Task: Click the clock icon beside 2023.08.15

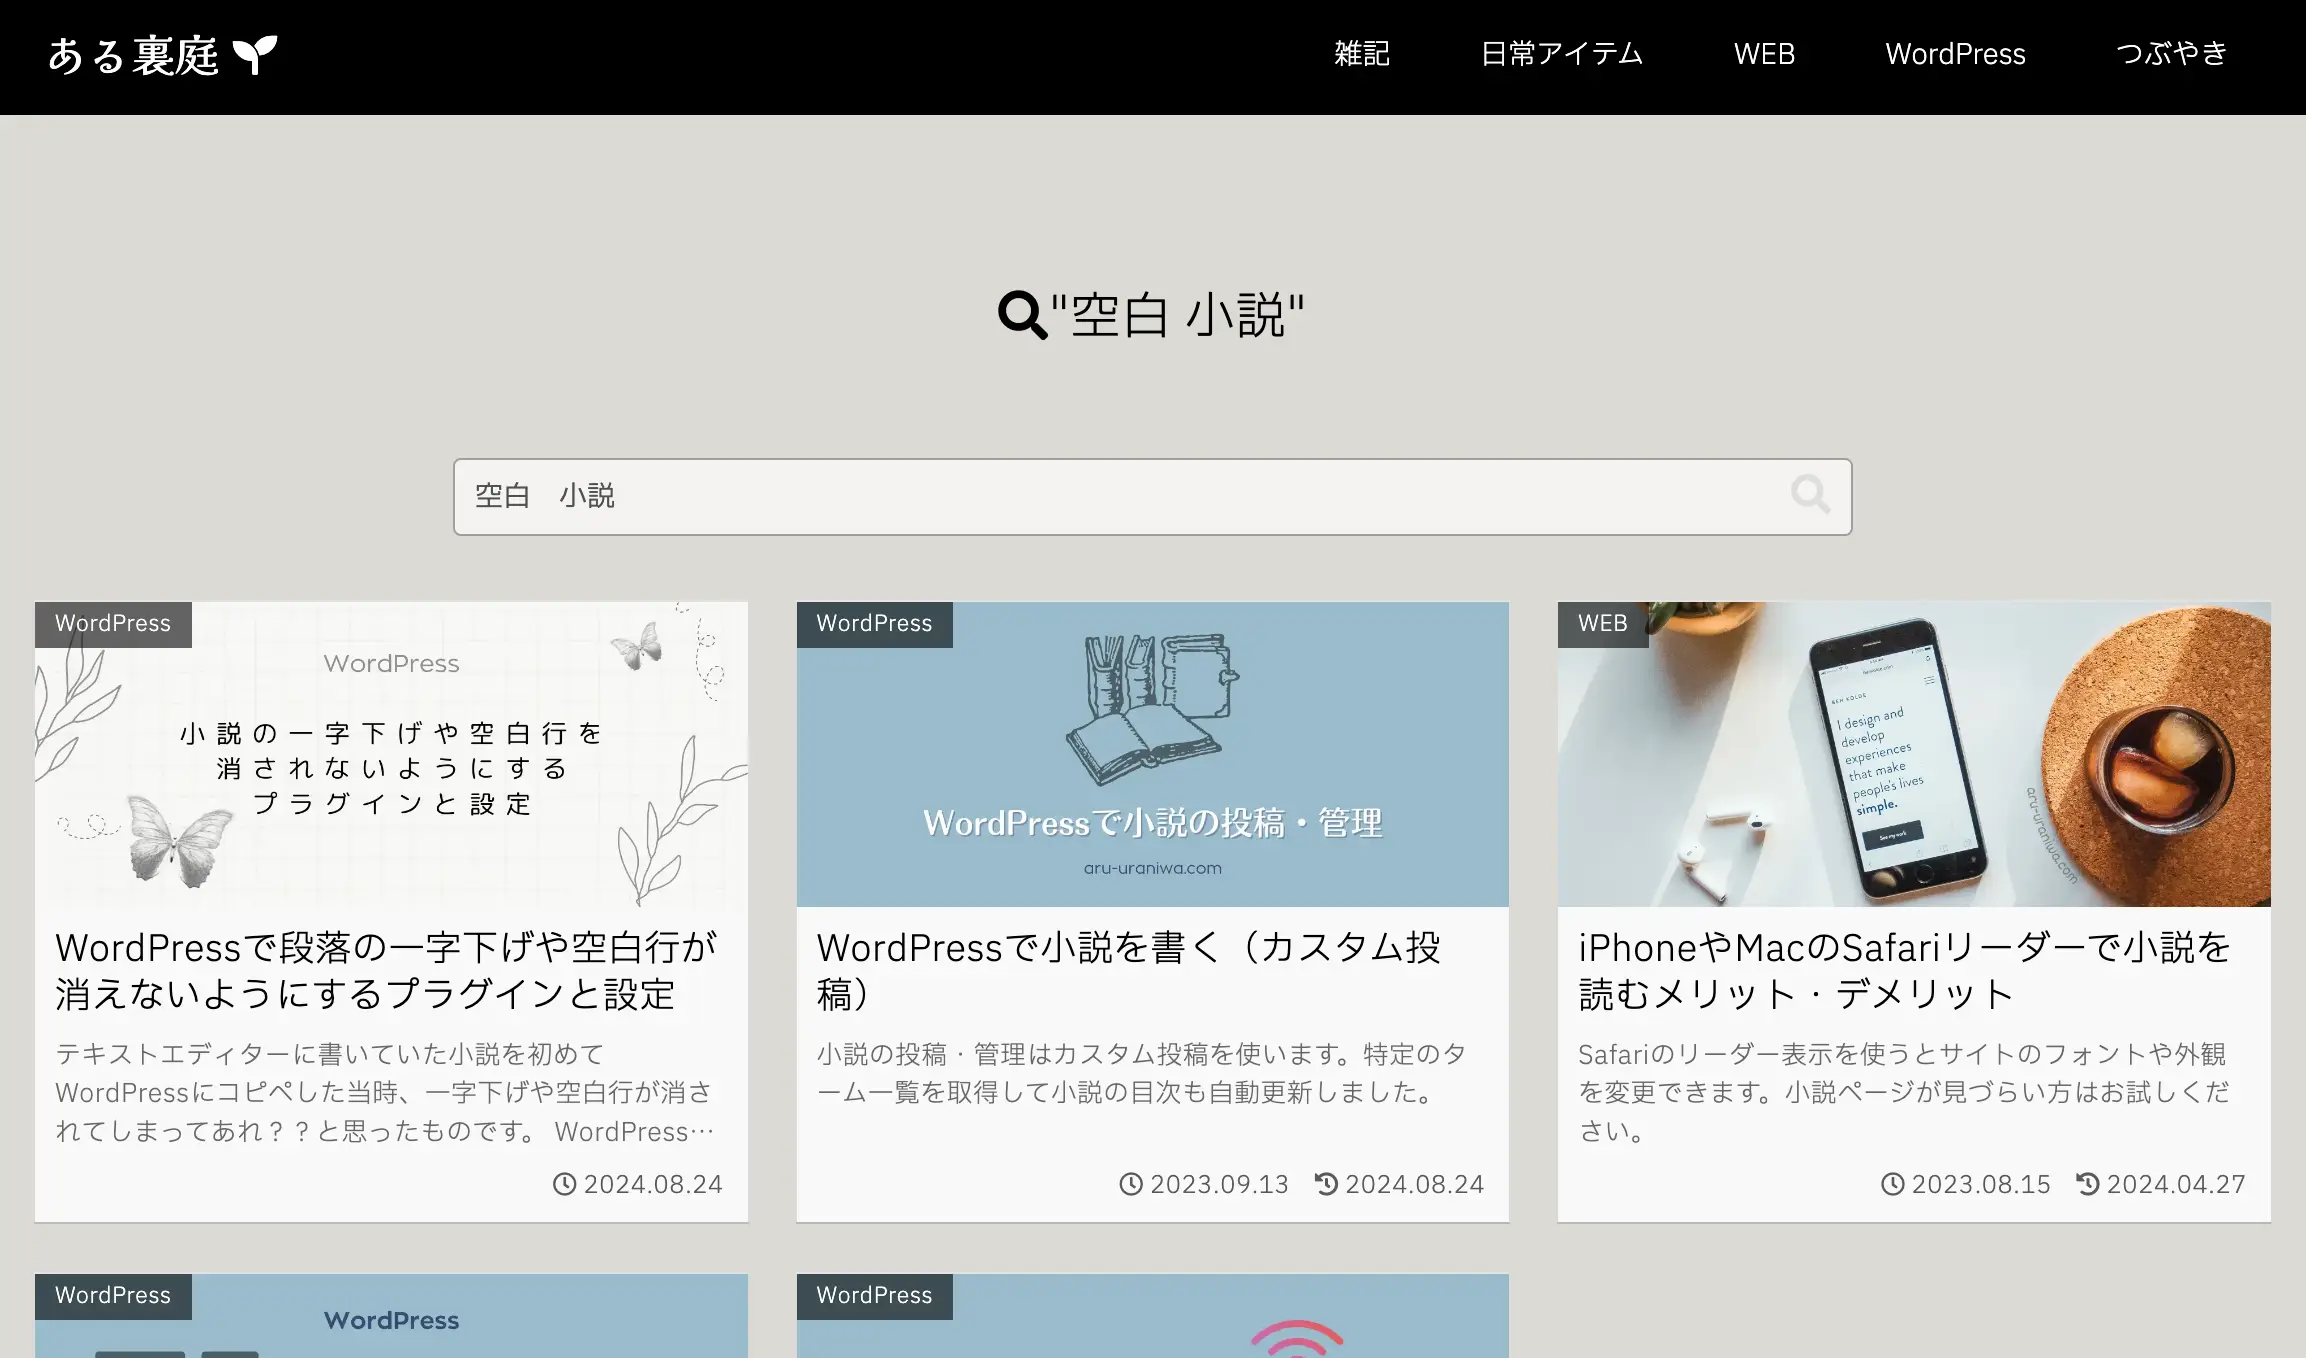Action: point(1893,1184)
